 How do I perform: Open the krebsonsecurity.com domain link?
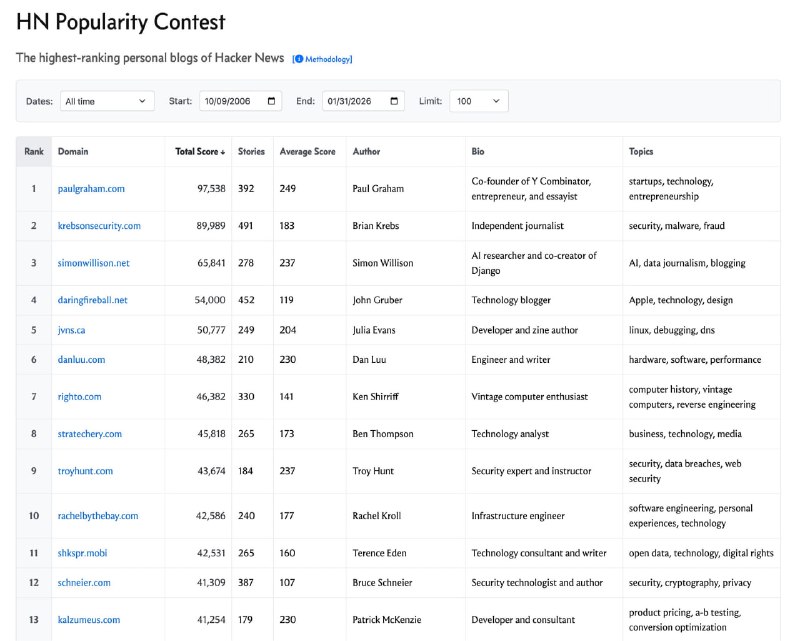click(99, 226)
